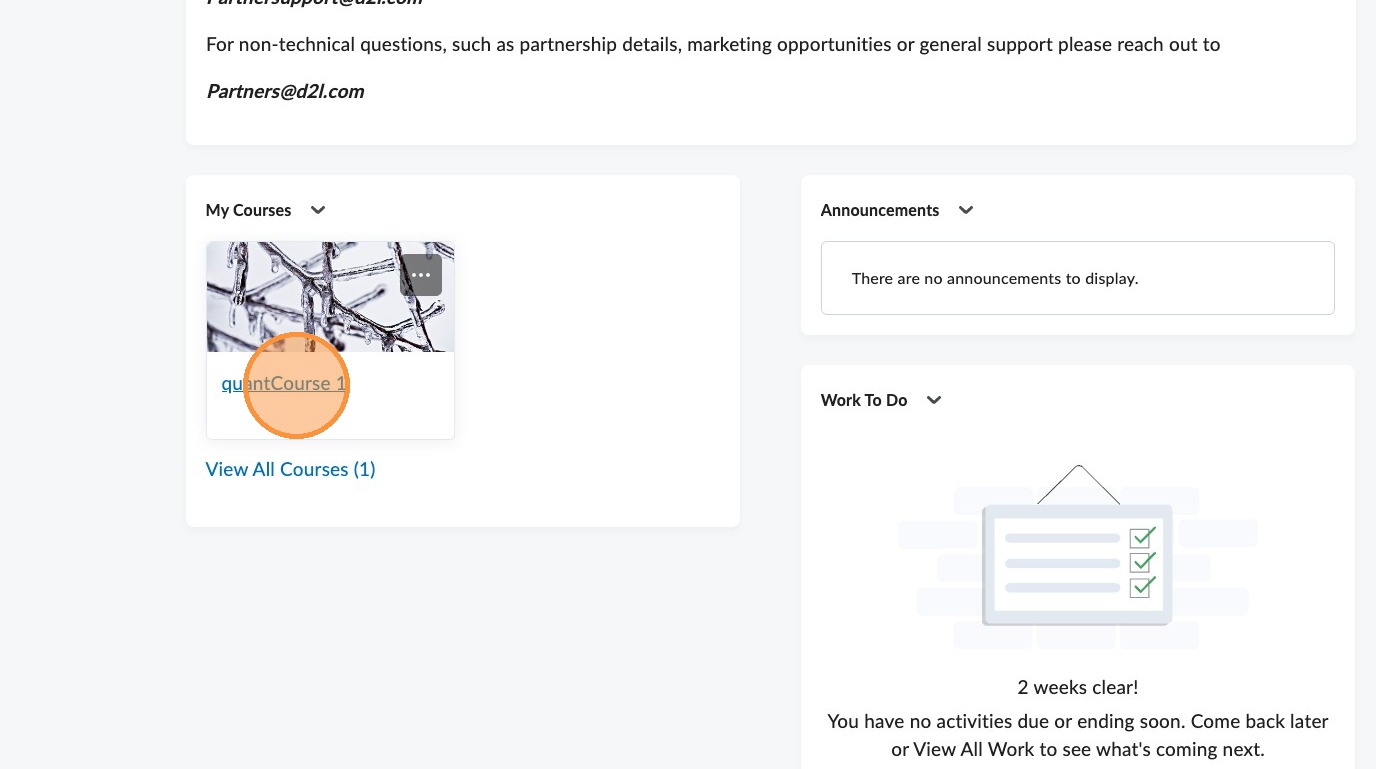Screen dimensions: 1376x769
Task: Click the top green checkbox on the checklist
Action: point(1141,537)
